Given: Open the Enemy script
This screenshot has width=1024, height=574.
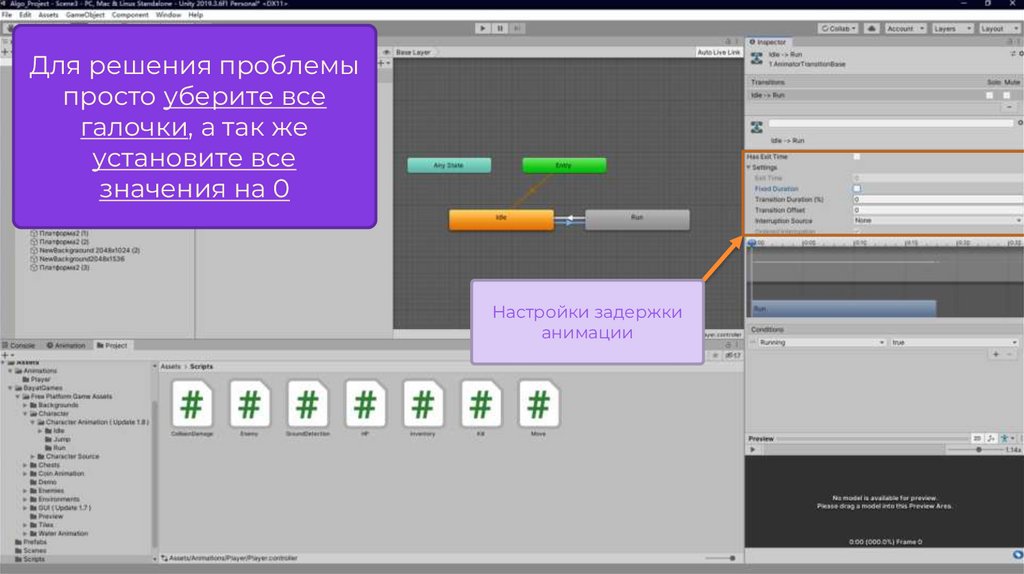Looking at the screenshot, I should 249,407.
